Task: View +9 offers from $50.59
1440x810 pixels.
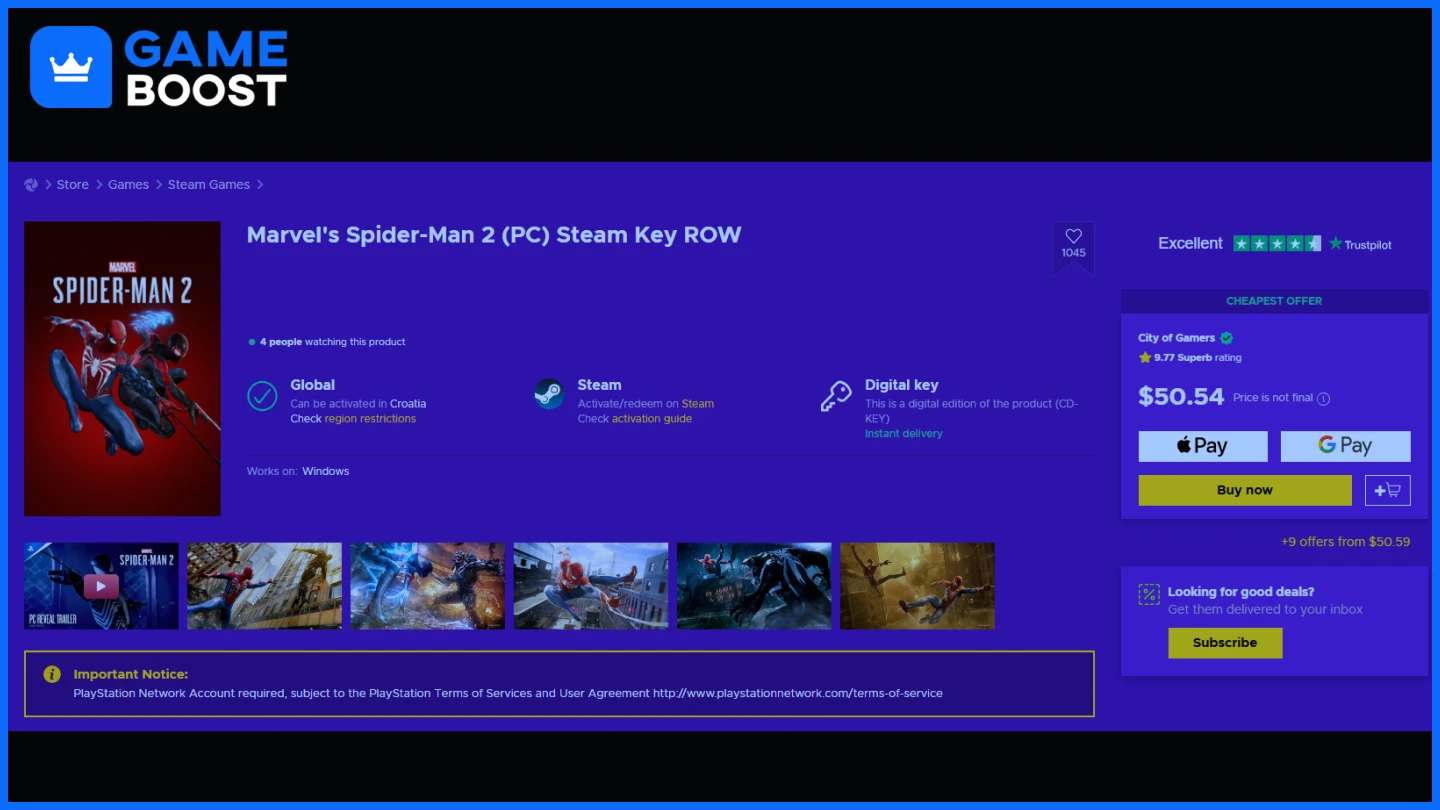Action: tap(1345, 542)
